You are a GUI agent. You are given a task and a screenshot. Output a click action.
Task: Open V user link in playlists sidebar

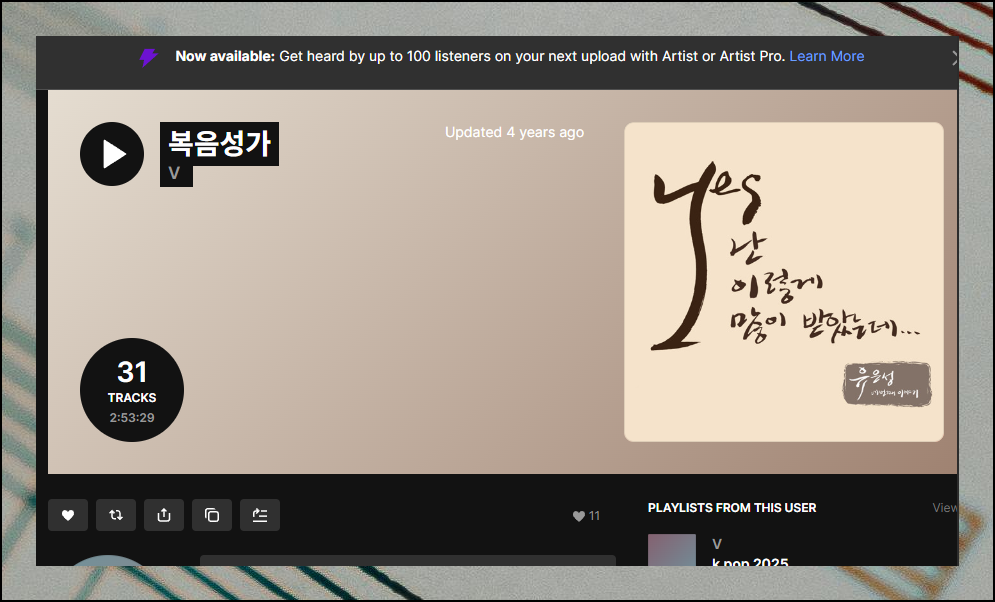pyautogui.click(x=717, y=544)
